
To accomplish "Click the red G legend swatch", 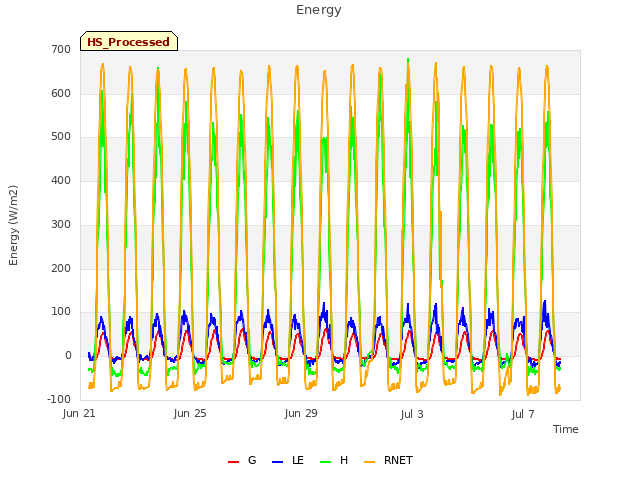I will point(233,462).
